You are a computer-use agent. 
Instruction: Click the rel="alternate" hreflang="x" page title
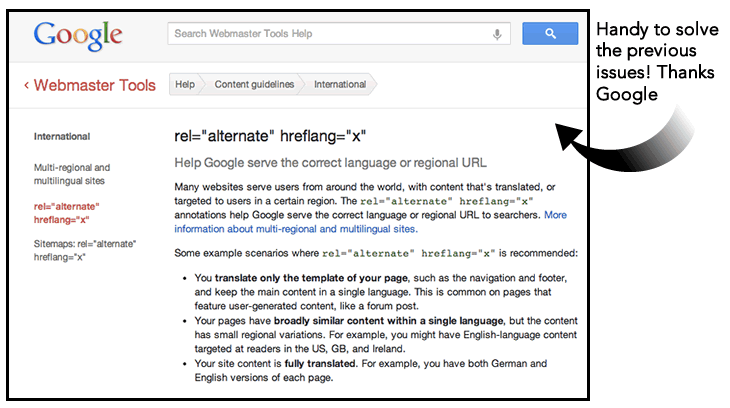[x=270, y=136]
